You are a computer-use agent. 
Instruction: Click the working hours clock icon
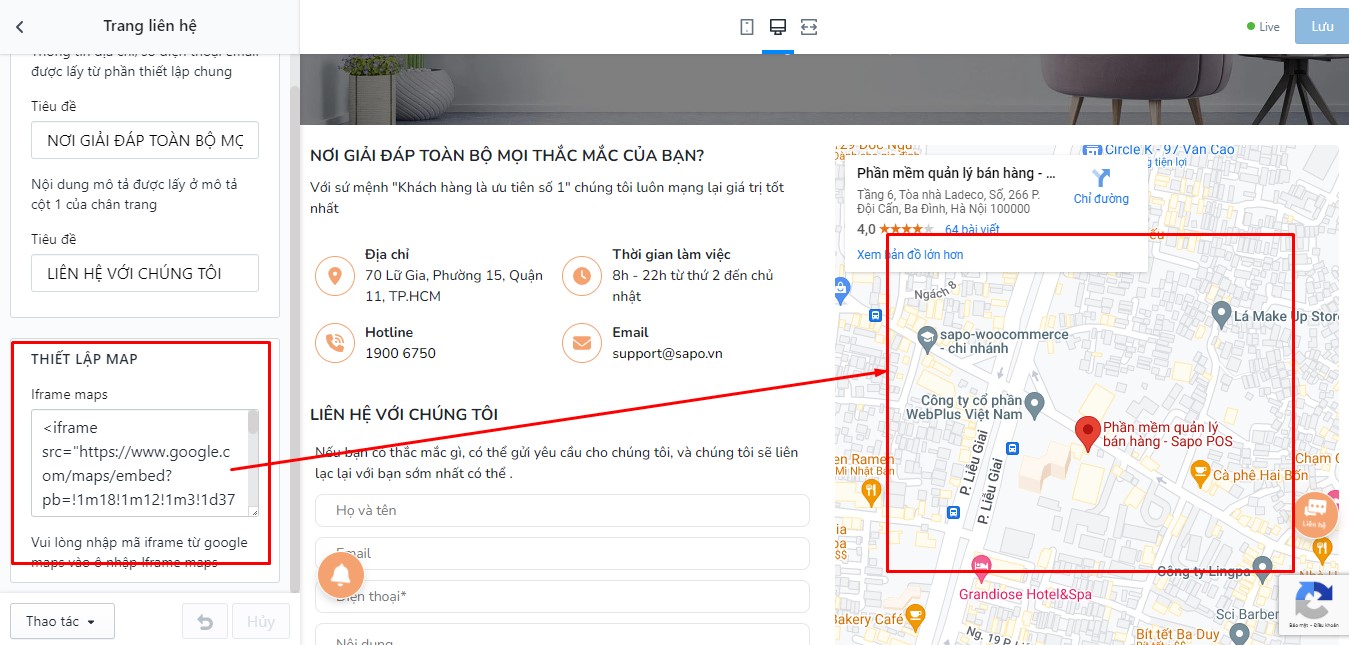pos(582,275)
